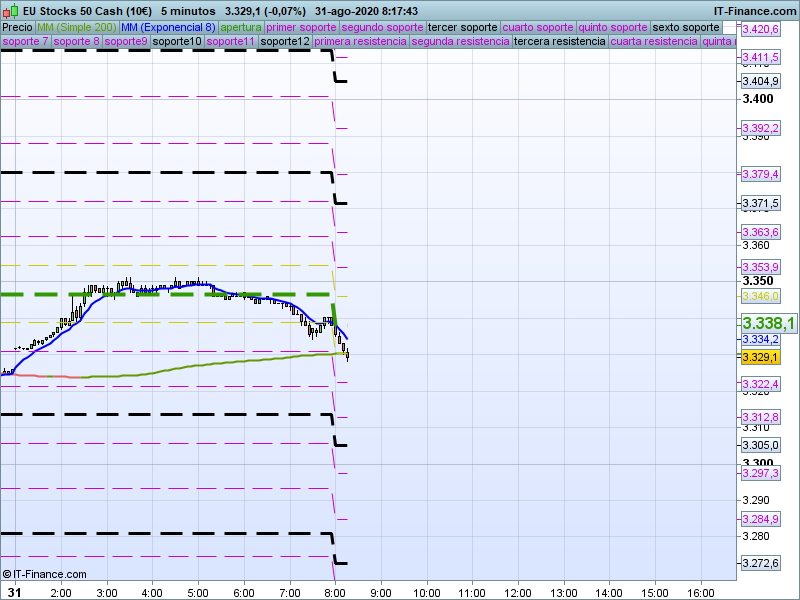
Task: Select the 'MM (Simple 200)' indicator label
Action: click(70, 27)
